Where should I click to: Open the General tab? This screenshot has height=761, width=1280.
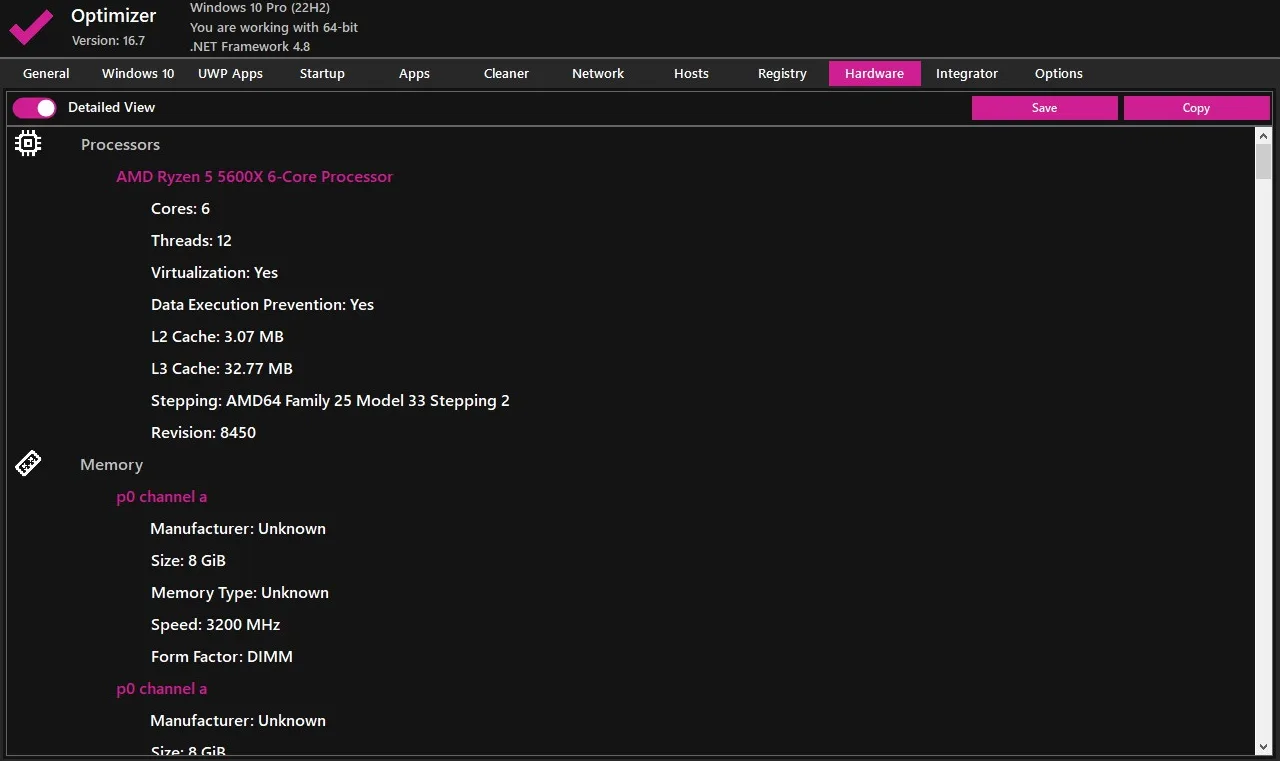coord(46,73)
